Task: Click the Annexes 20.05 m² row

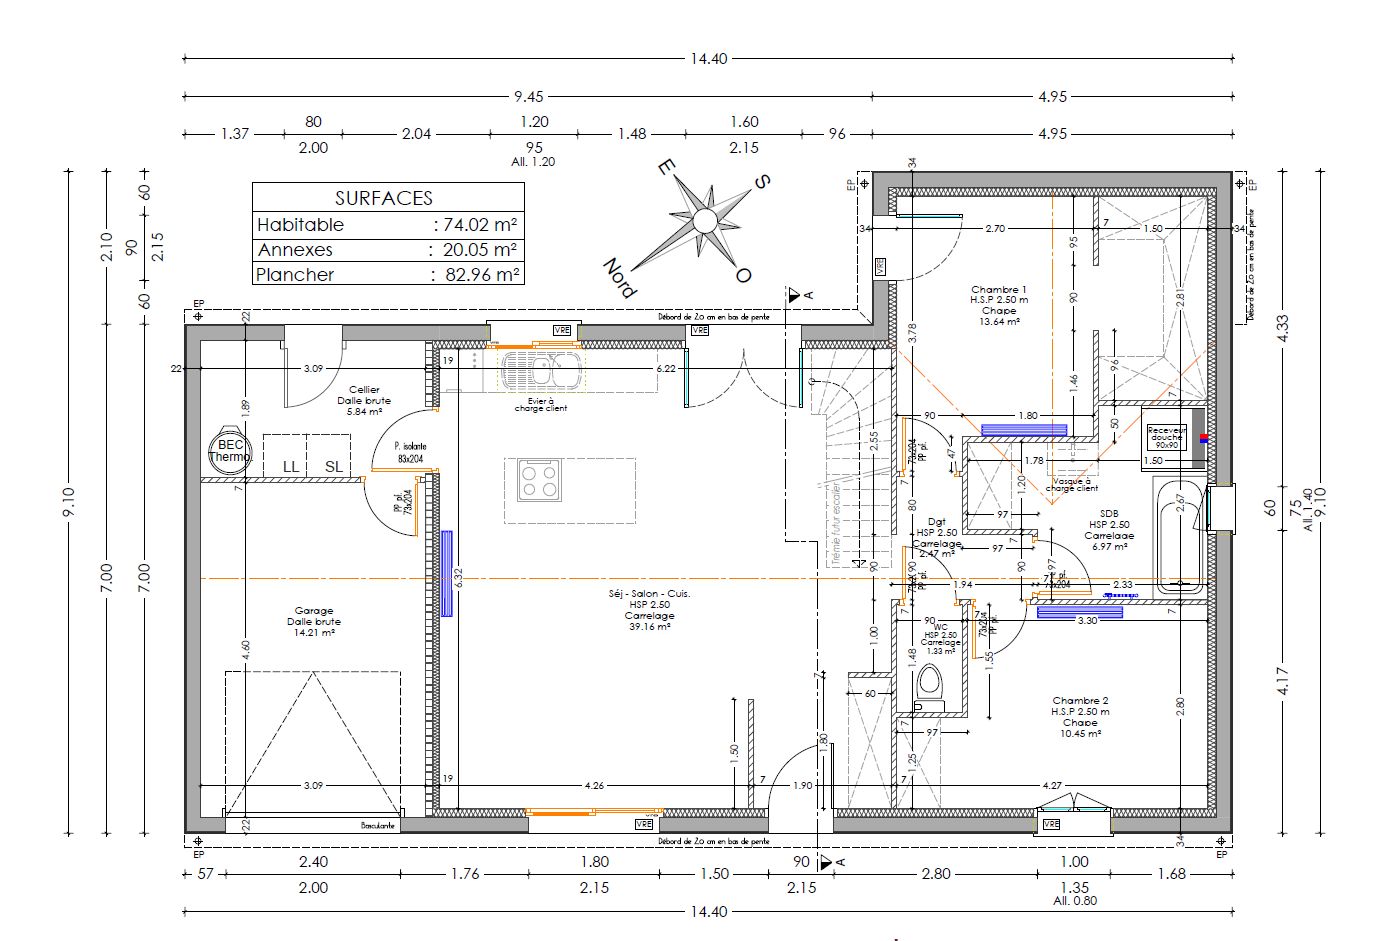Action: (387, 250)
